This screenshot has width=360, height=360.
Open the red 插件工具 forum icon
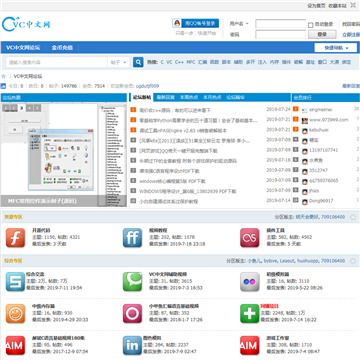[250, 238]
